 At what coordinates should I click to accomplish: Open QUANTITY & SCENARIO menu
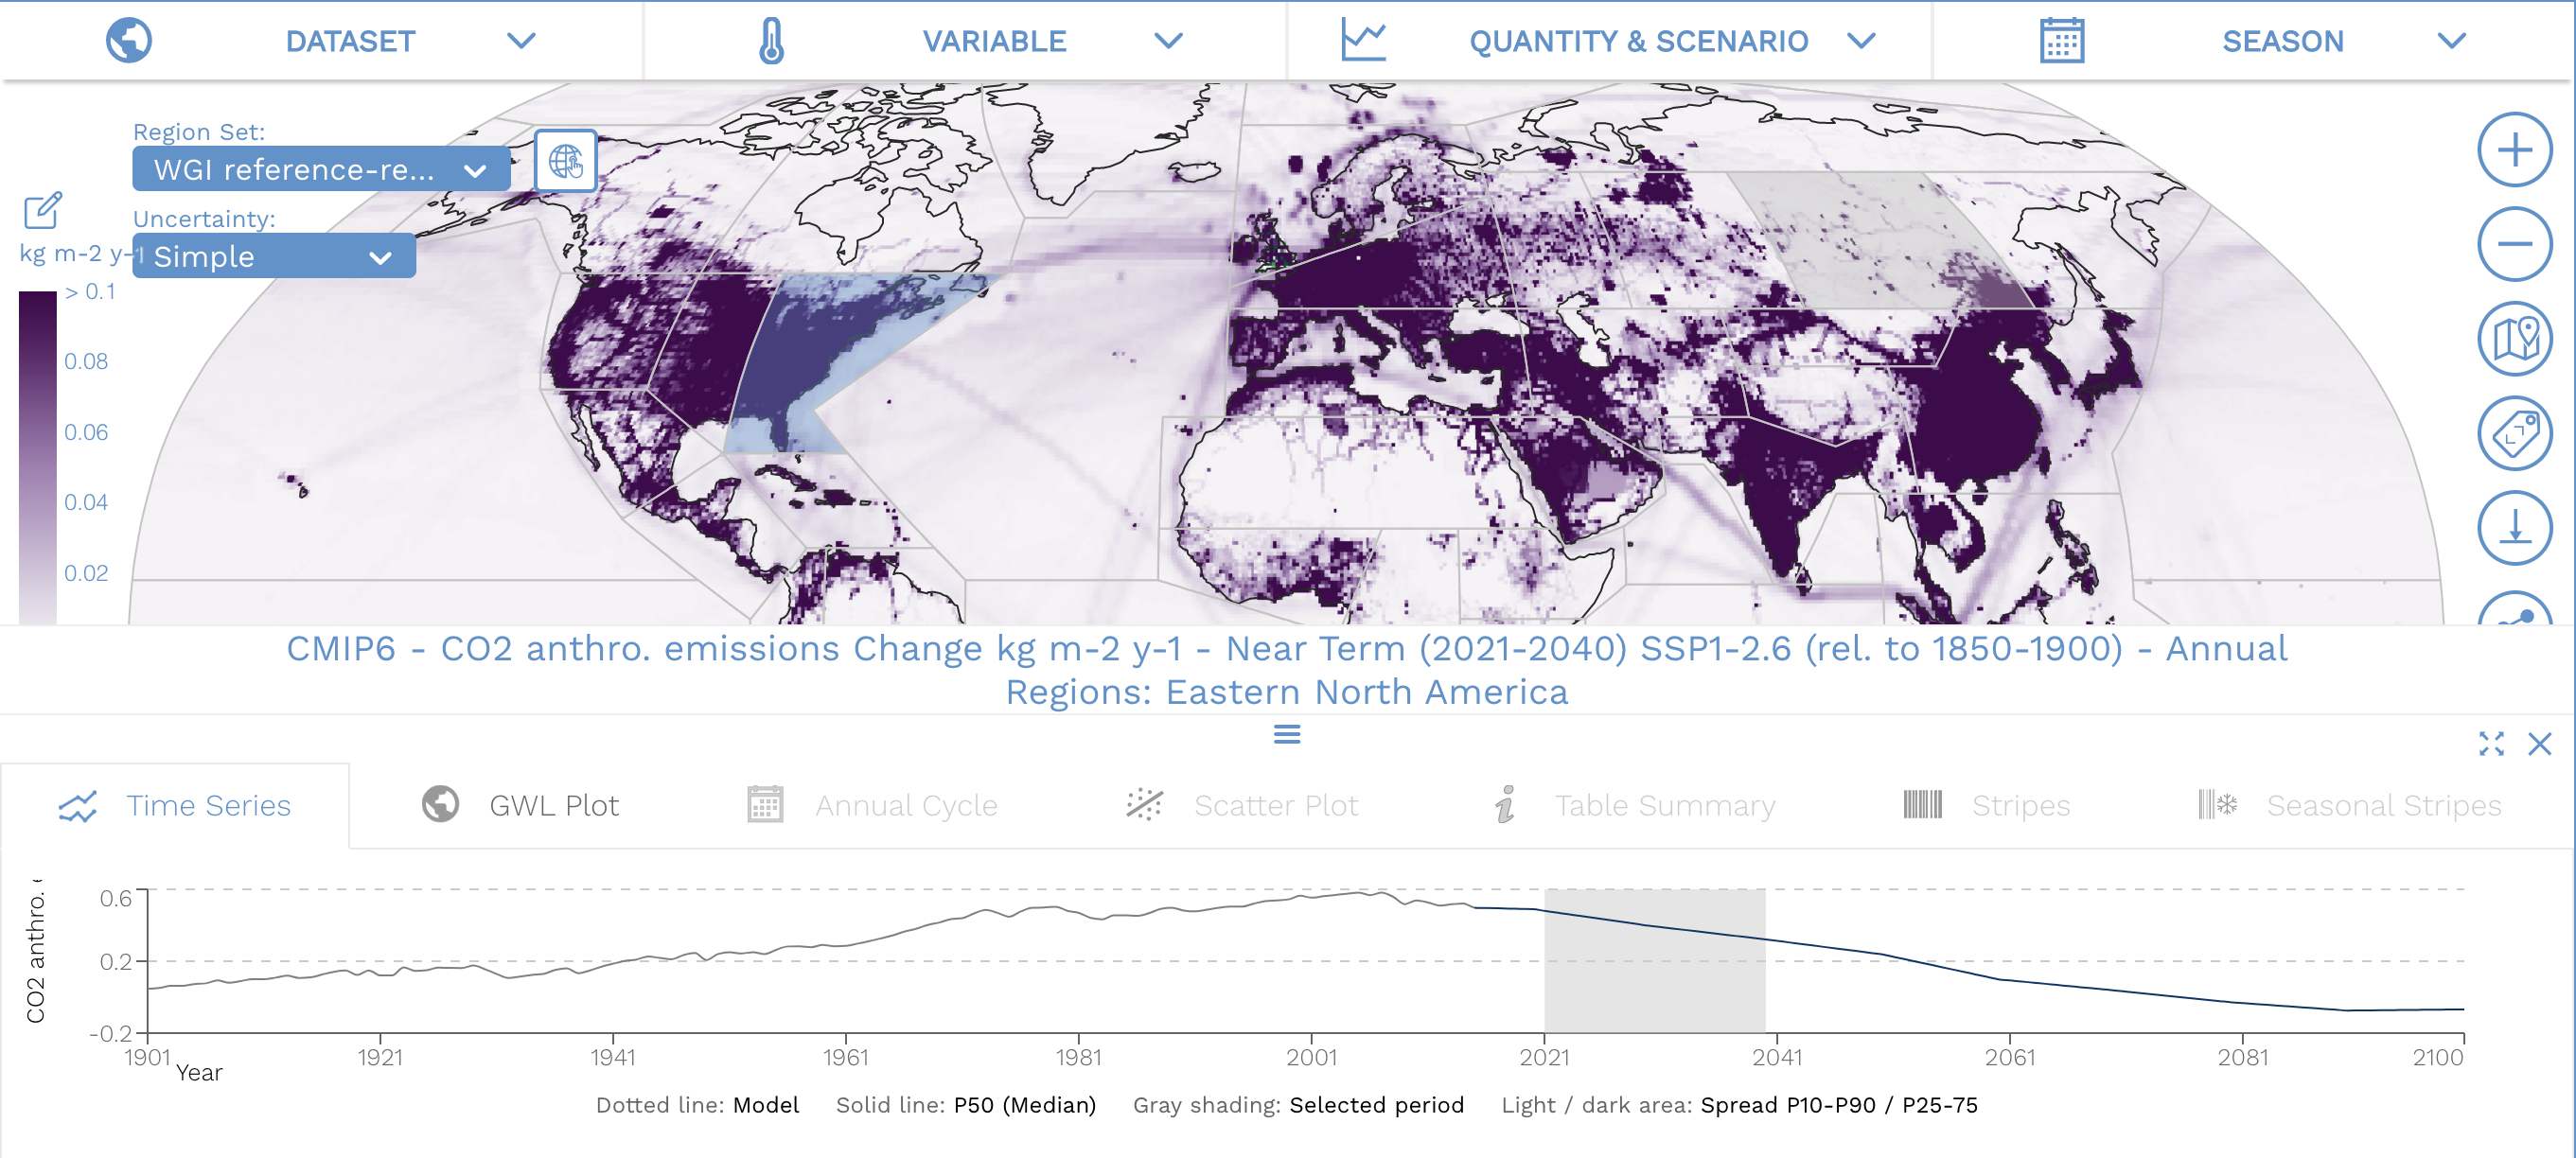1638,41
